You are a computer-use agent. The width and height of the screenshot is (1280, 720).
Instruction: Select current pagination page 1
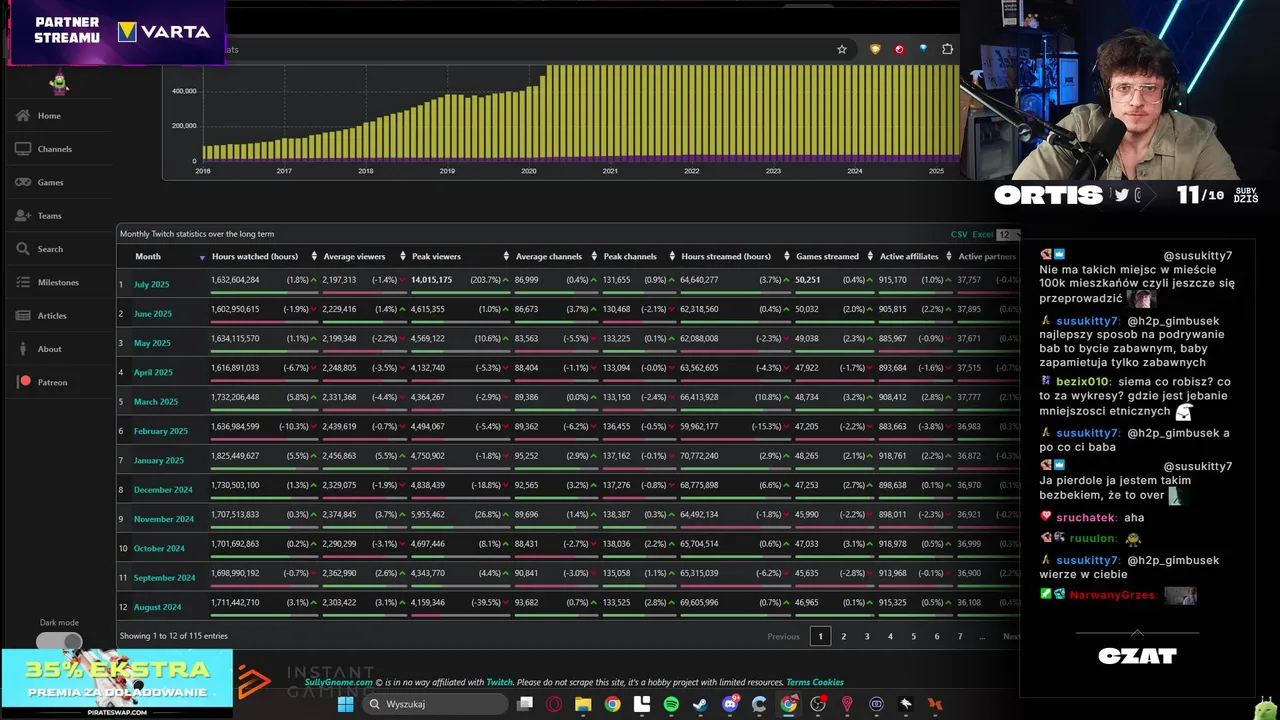[820, 636]
